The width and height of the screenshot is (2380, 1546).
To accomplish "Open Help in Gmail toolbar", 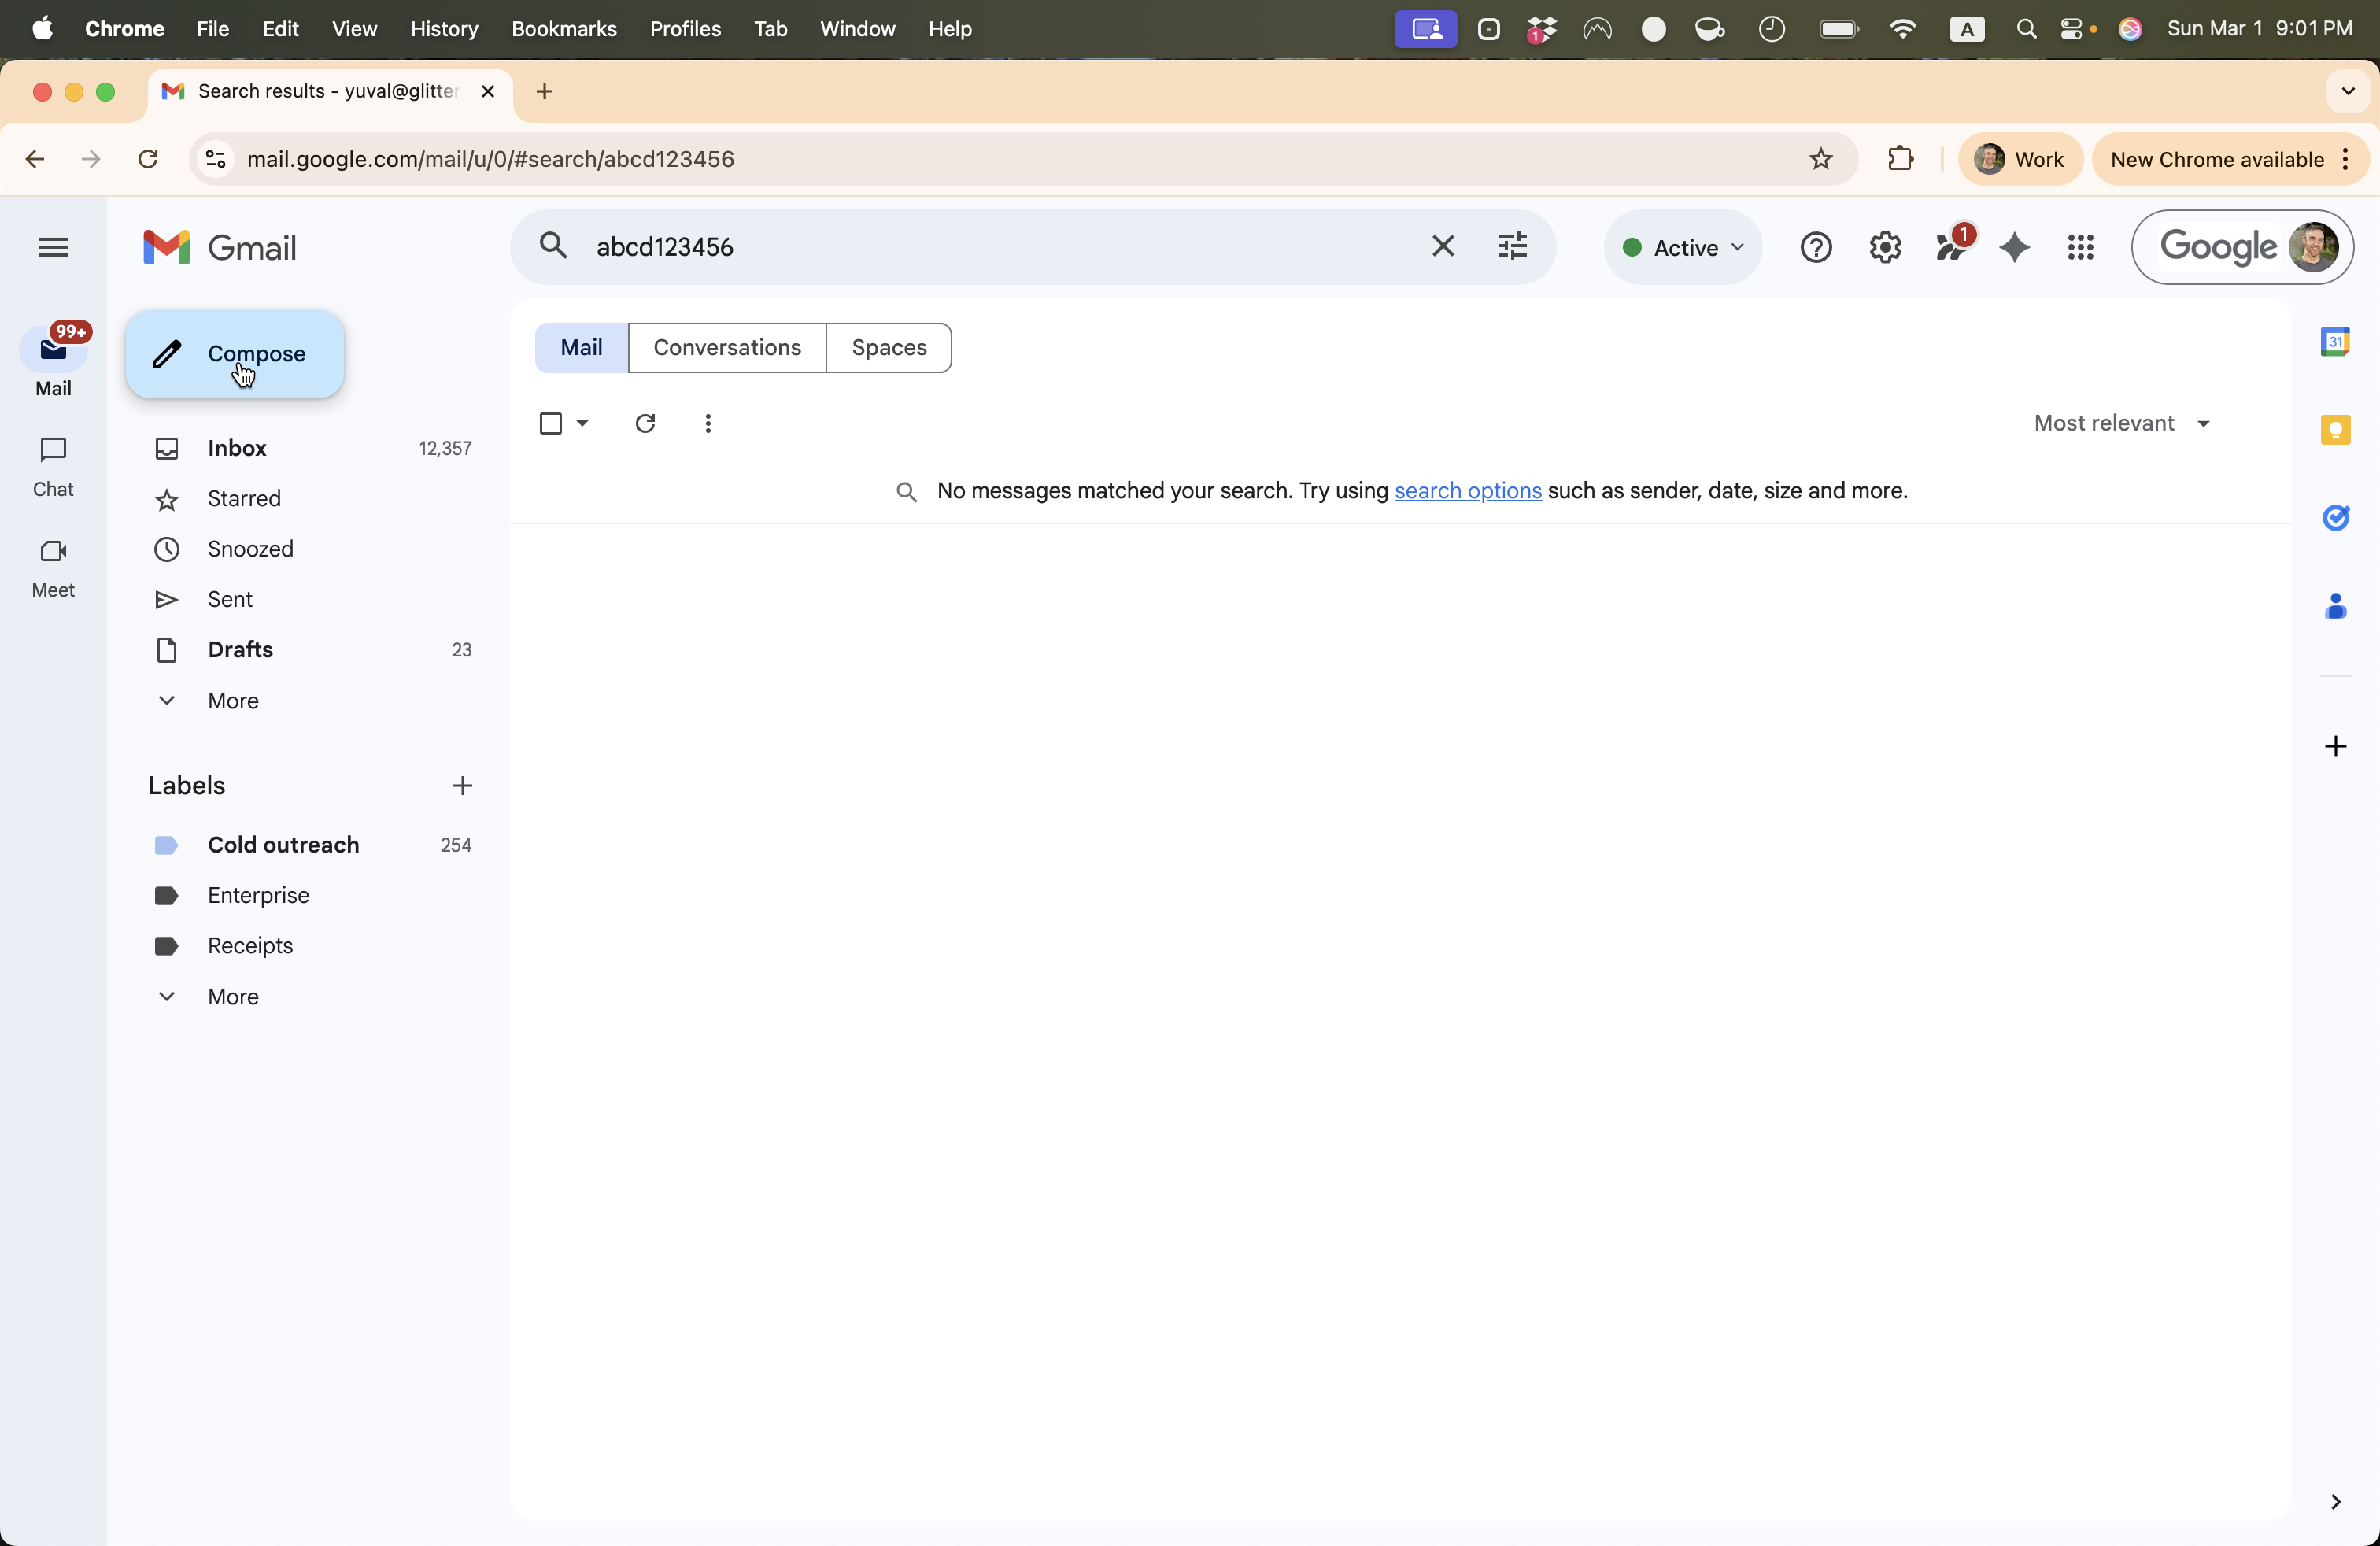I will point(1815,247).
